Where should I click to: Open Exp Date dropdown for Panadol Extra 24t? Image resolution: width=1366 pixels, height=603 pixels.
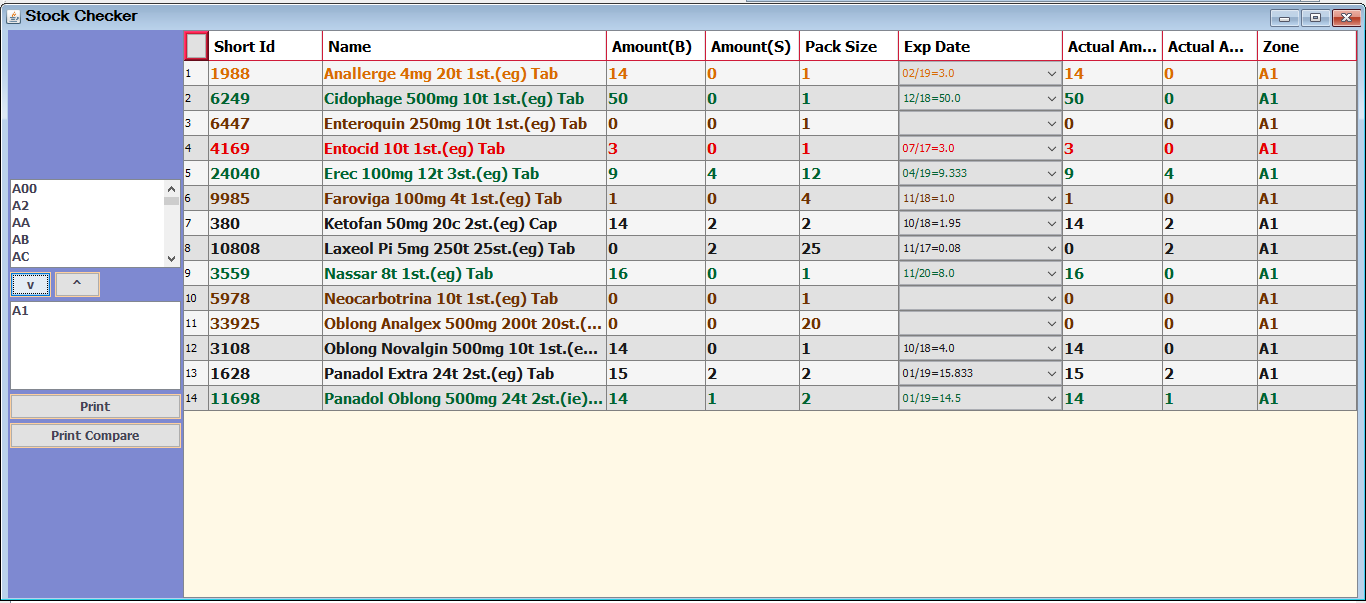tap(1051, 374)
